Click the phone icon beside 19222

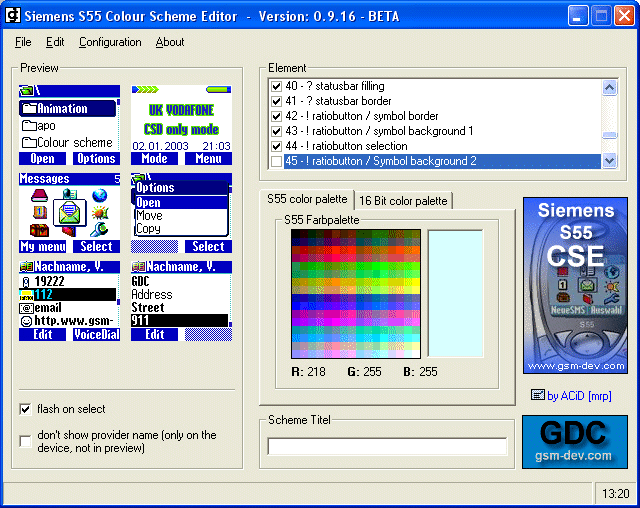pyautogui.click(x=26, y=282)
